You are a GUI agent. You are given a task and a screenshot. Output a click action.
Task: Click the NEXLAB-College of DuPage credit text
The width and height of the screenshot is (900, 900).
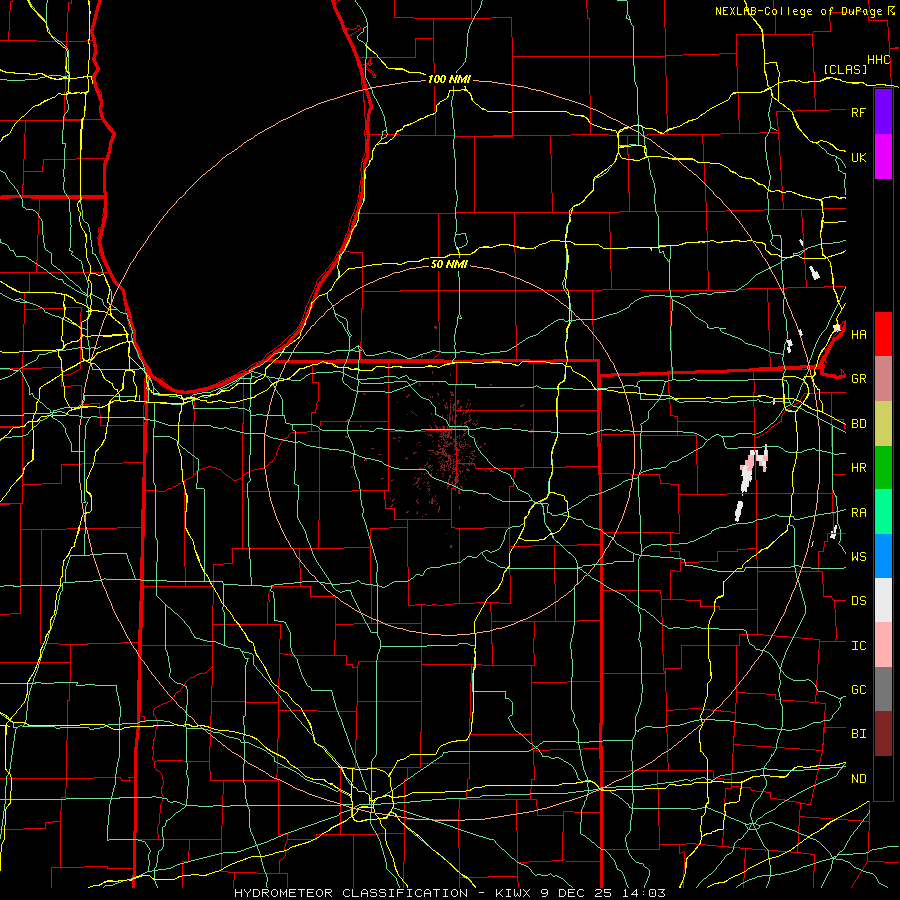pos(798,11)
